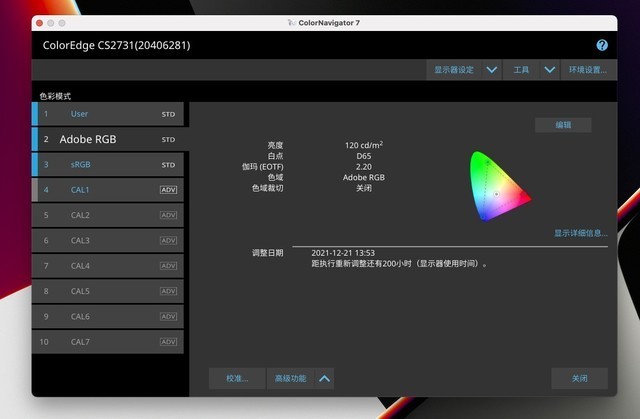Click the 高级功能 advanced functions button
This screenshot has height=419, width=640.
point(290,379)
